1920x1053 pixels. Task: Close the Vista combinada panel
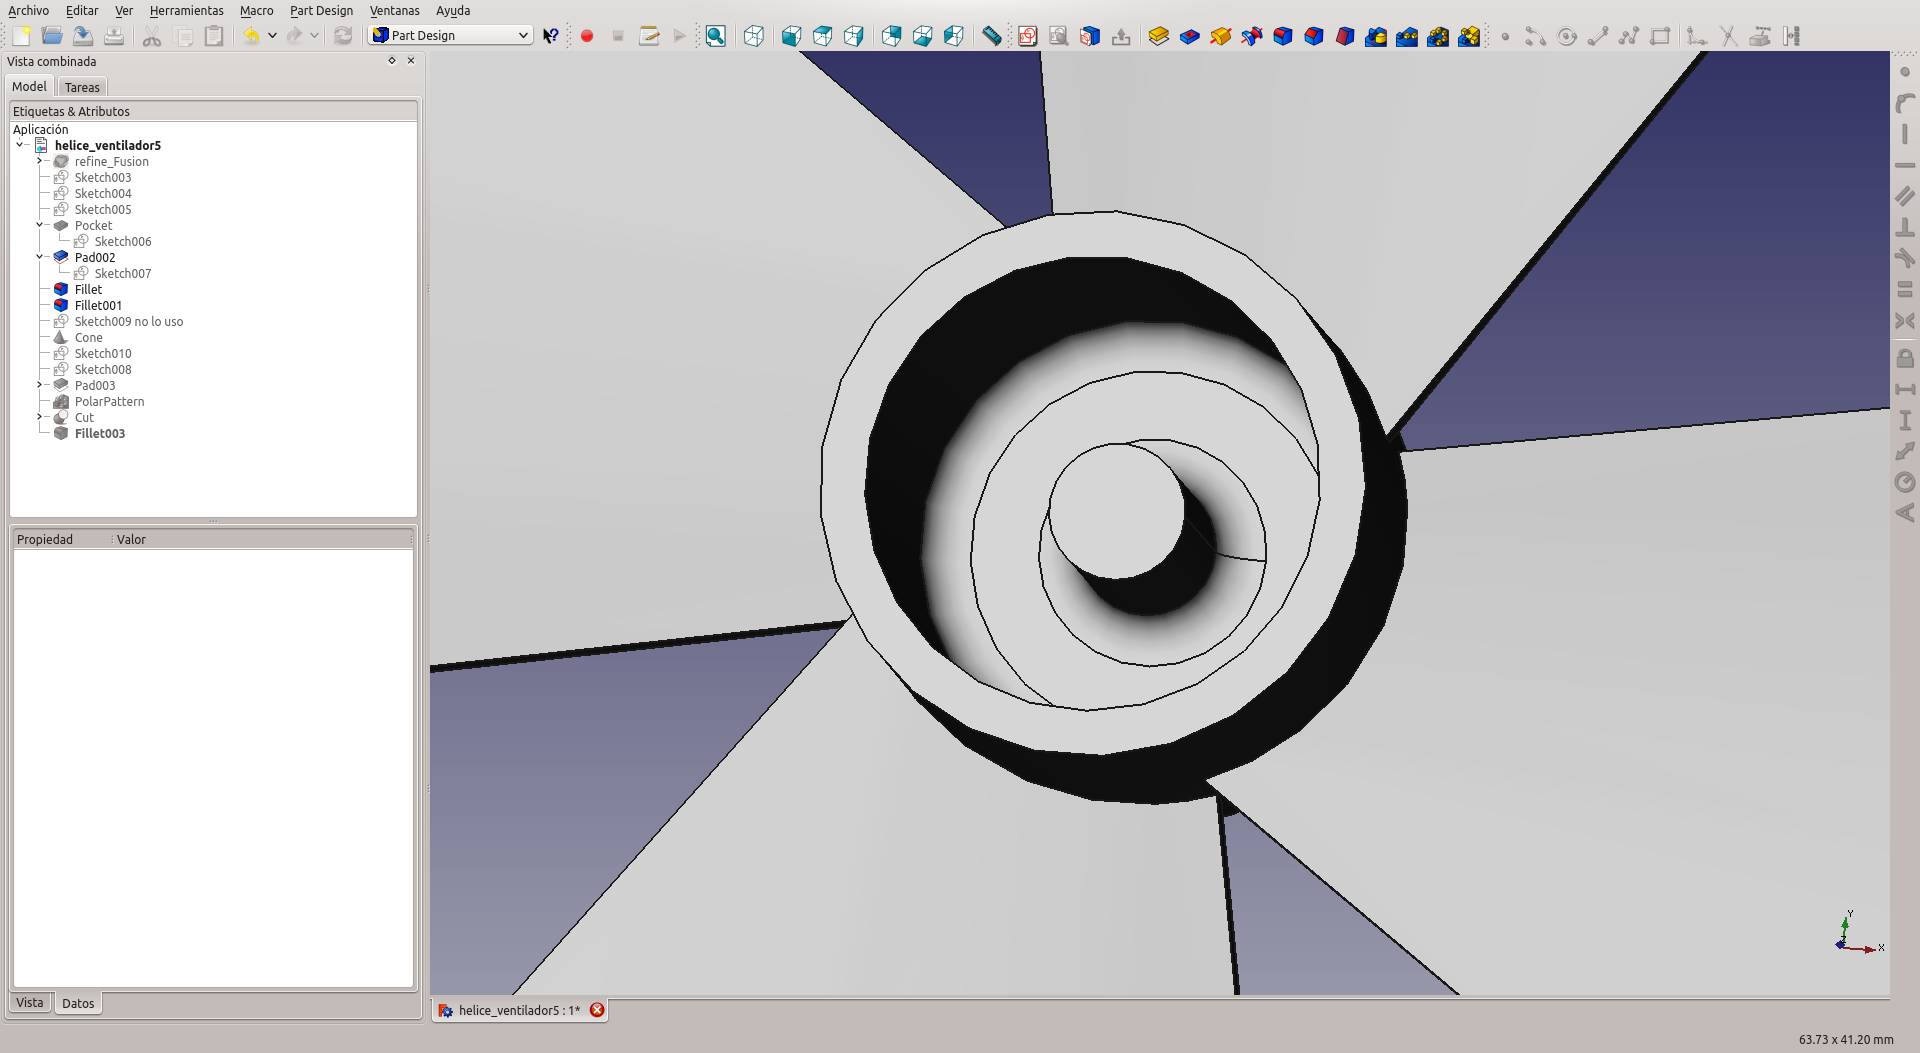point(411,61)
